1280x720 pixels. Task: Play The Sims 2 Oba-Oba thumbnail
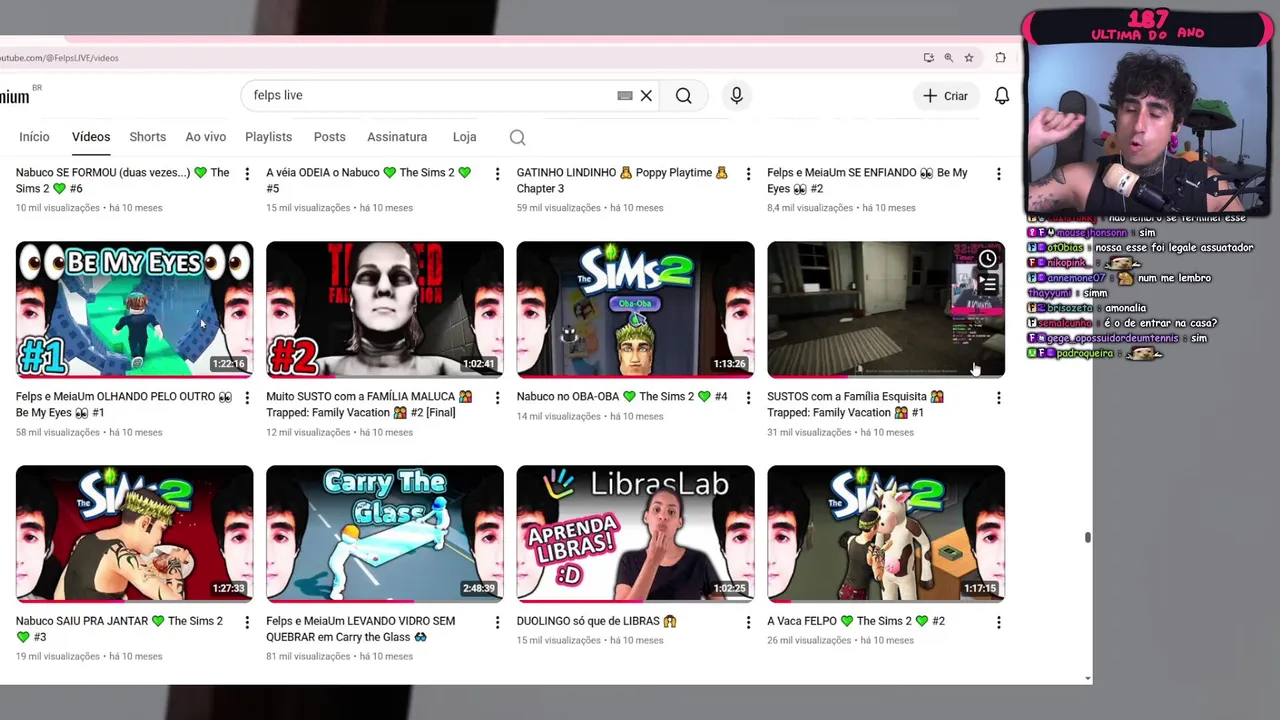coord(635,309)
